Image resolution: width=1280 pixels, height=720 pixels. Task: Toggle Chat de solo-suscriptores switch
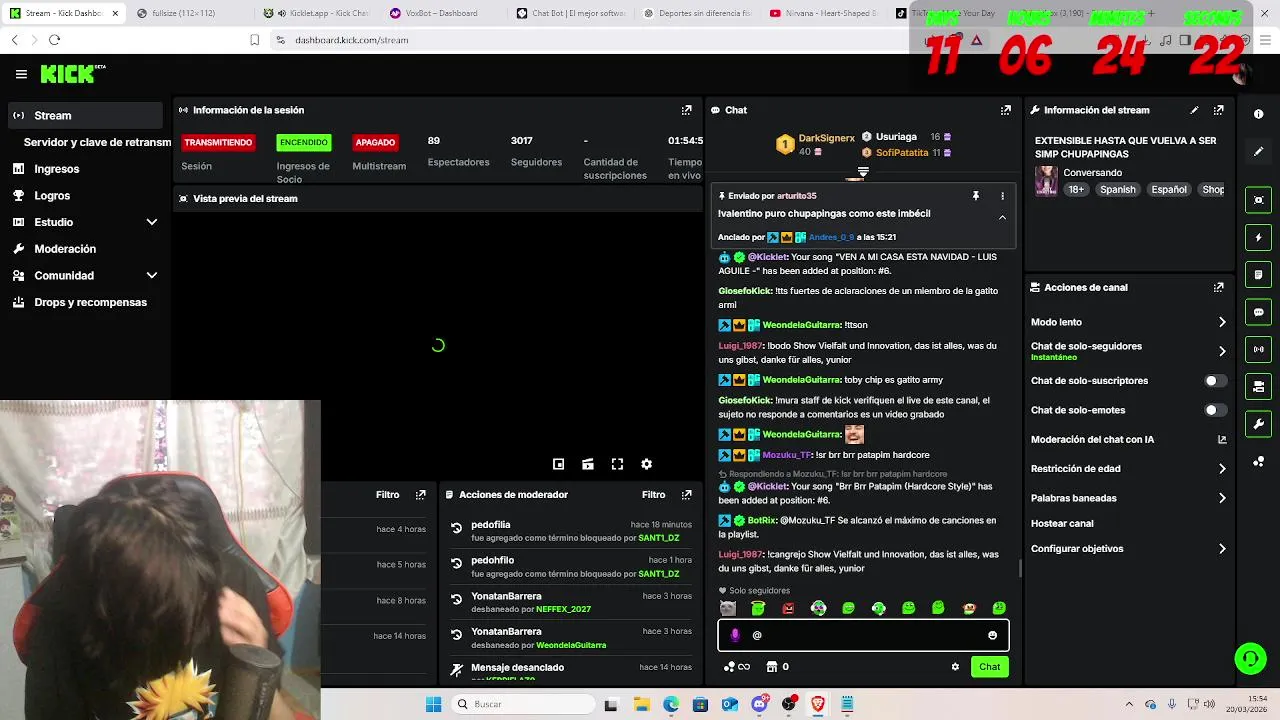[x=1214, y=381]
